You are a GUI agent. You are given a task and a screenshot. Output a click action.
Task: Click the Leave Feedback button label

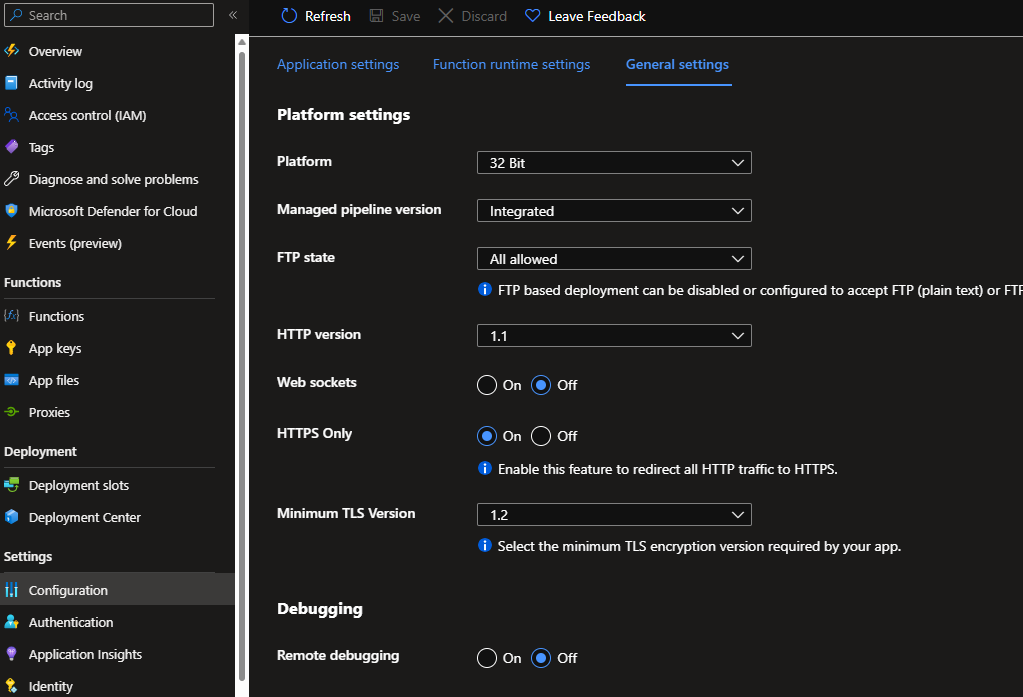tap(597, 16)
